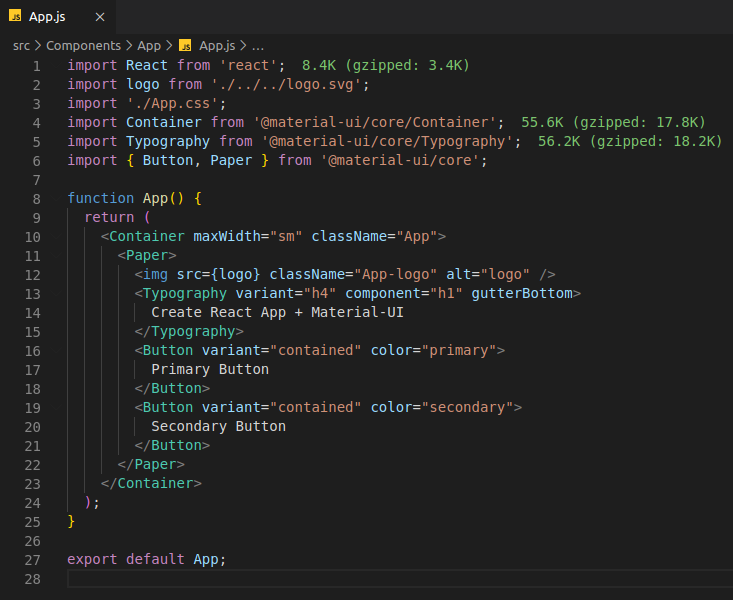Click the Paper identifier in the line 6 import
This screenshot has width=733, height=600.
tap(231, 160)
